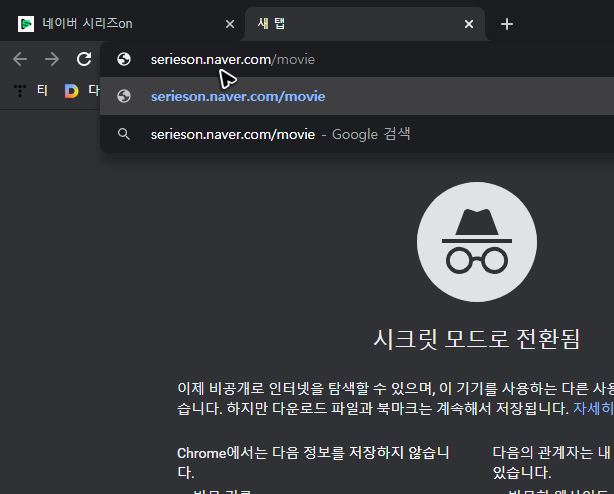Reload the page with refresh icon

[84, 59]
